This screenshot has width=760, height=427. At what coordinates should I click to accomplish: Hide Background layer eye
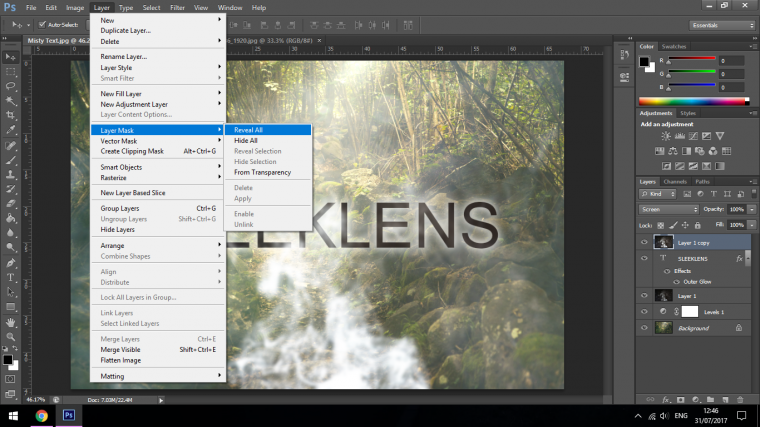[x=644, y=328]
